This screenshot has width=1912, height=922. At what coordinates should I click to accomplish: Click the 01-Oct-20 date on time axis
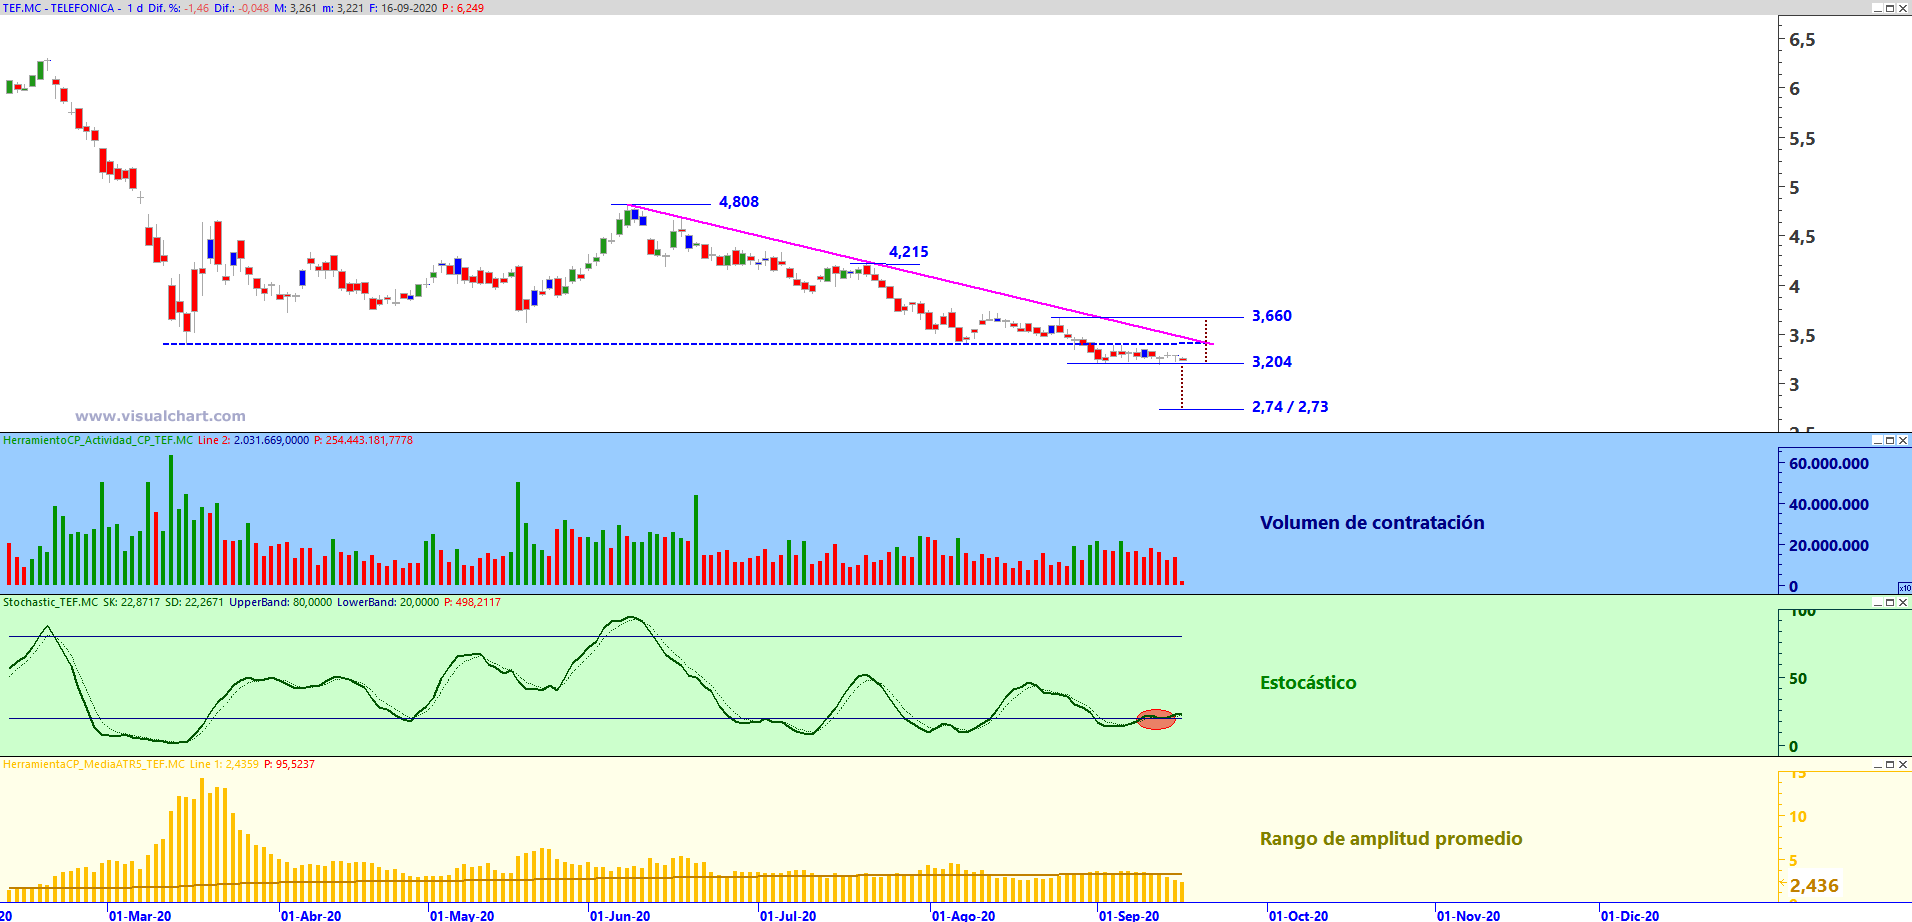(x=1299, y=915)
